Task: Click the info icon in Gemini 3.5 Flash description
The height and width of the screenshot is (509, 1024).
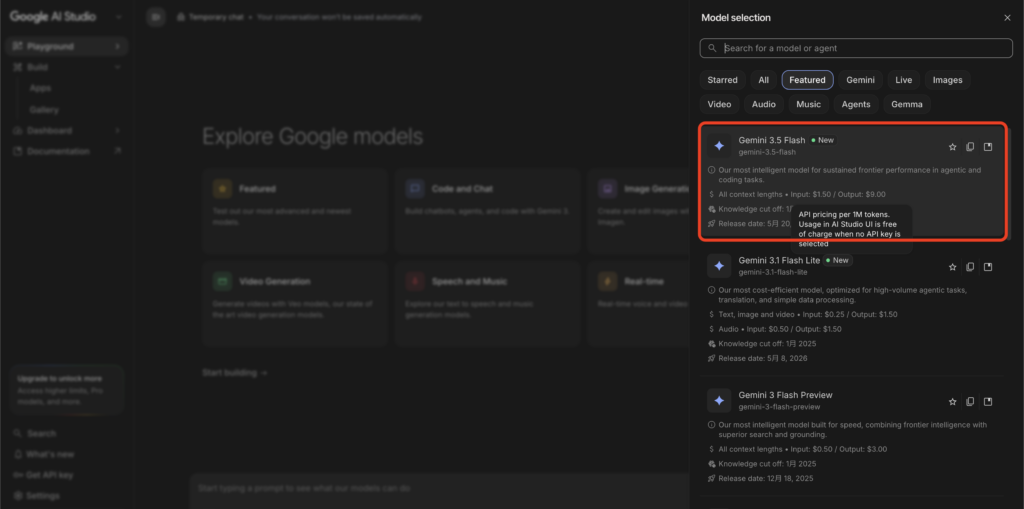Action: pos(712,170)
